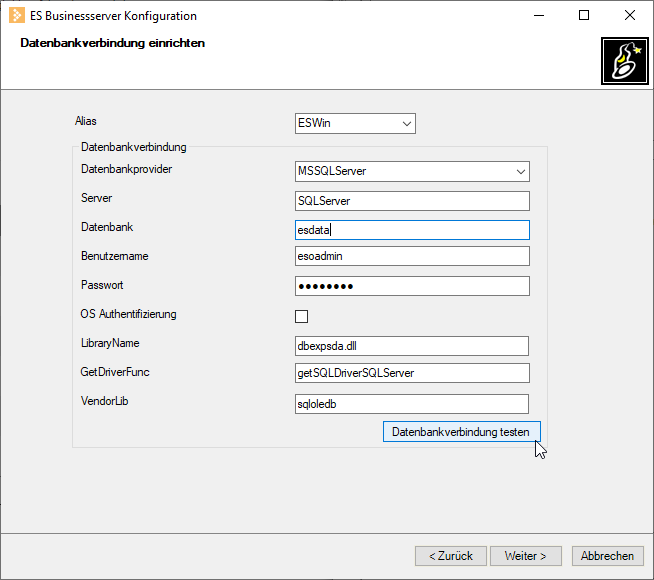Return to previous page with Zurück

(450, 556)
